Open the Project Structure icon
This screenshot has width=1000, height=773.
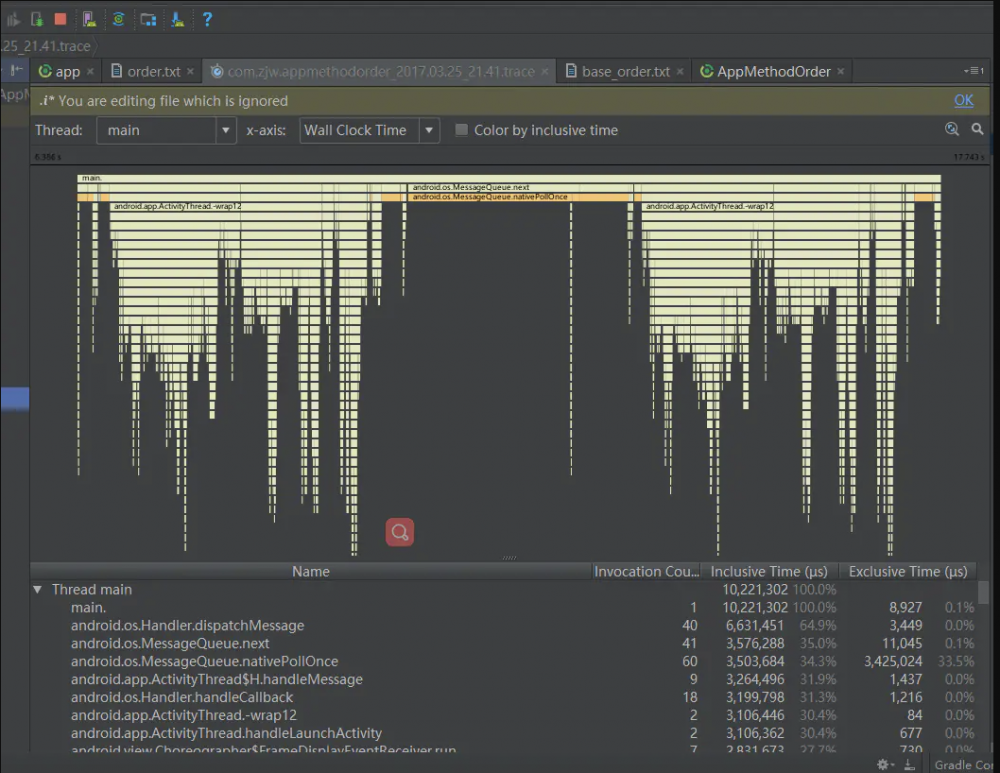(x=148, y=19)
